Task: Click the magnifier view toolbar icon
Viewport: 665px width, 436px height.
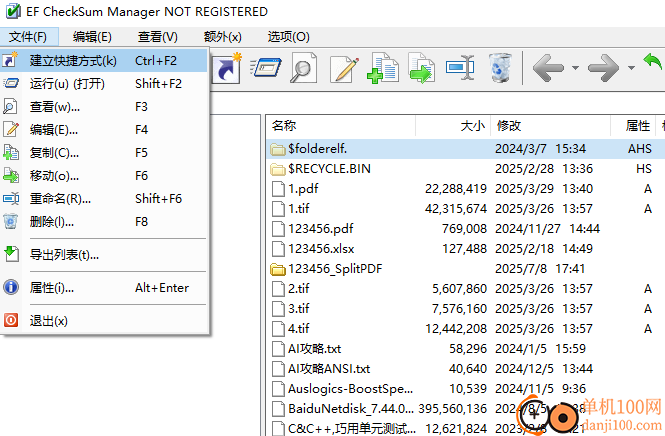Action: [303, 68]
